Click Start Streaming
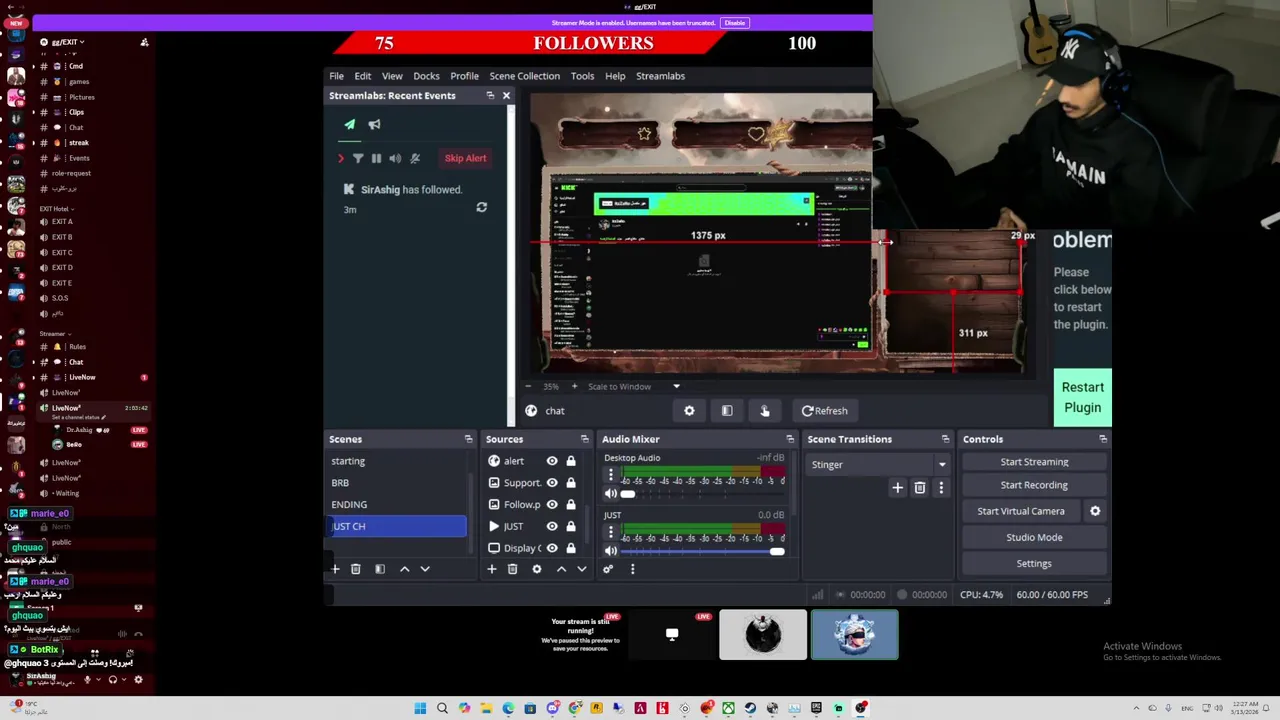Screen dimensions: 1280x720 click(1034, 462)
